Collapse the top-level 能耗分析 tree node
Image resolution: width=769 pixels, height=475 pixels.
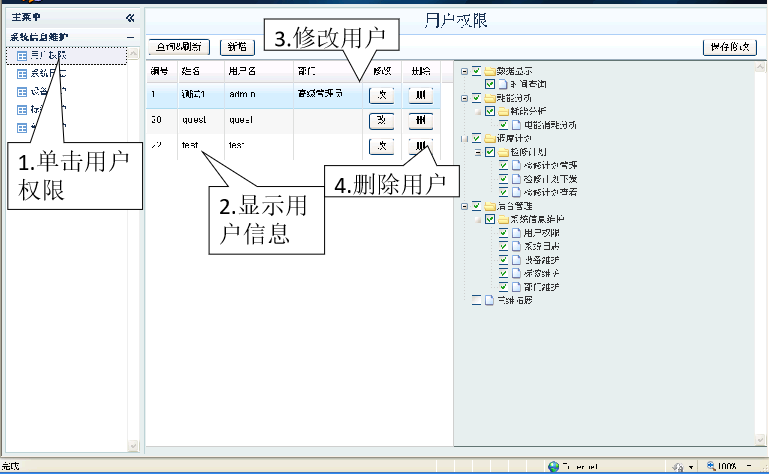[464, 99]
